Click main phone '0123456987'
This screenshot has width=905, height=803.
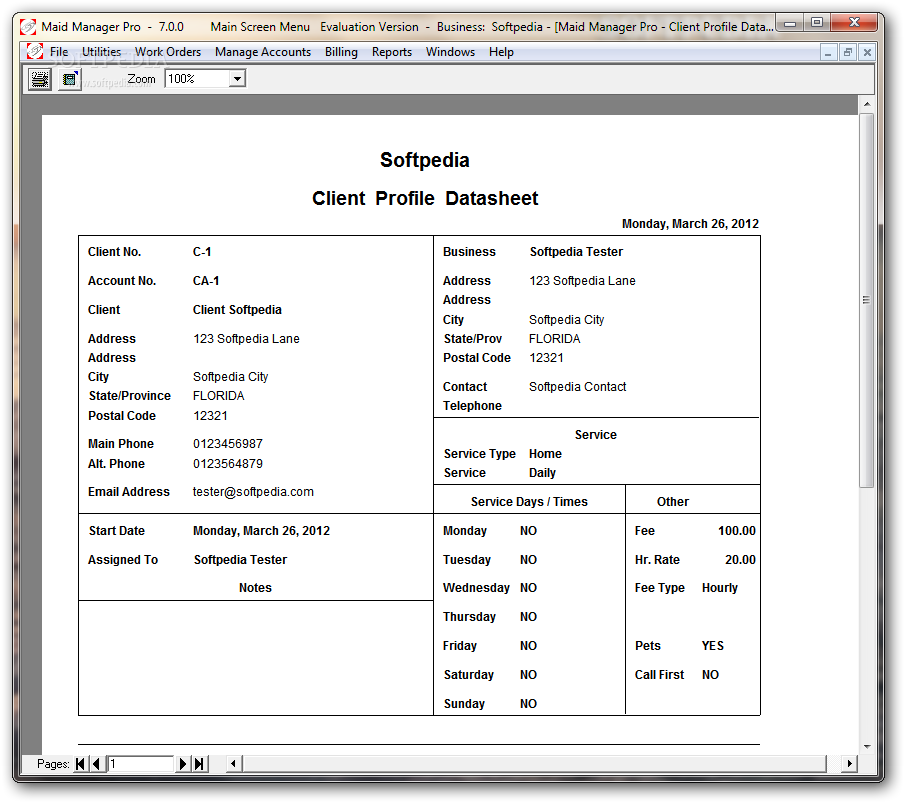click(x=228, y=444)
